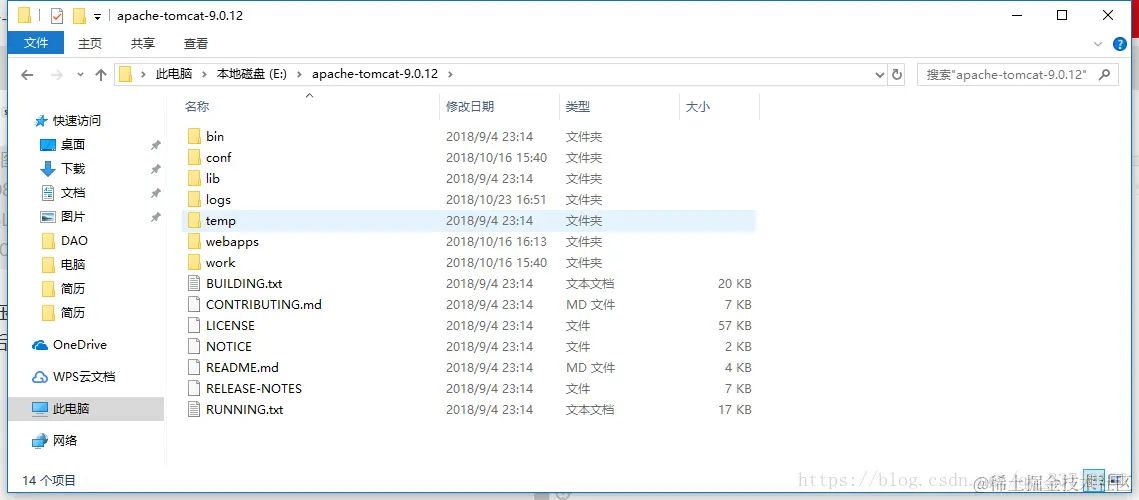Customize Quick Access Toolbar dropdown arrow
1139x500 pixels.
coord(97,16)
